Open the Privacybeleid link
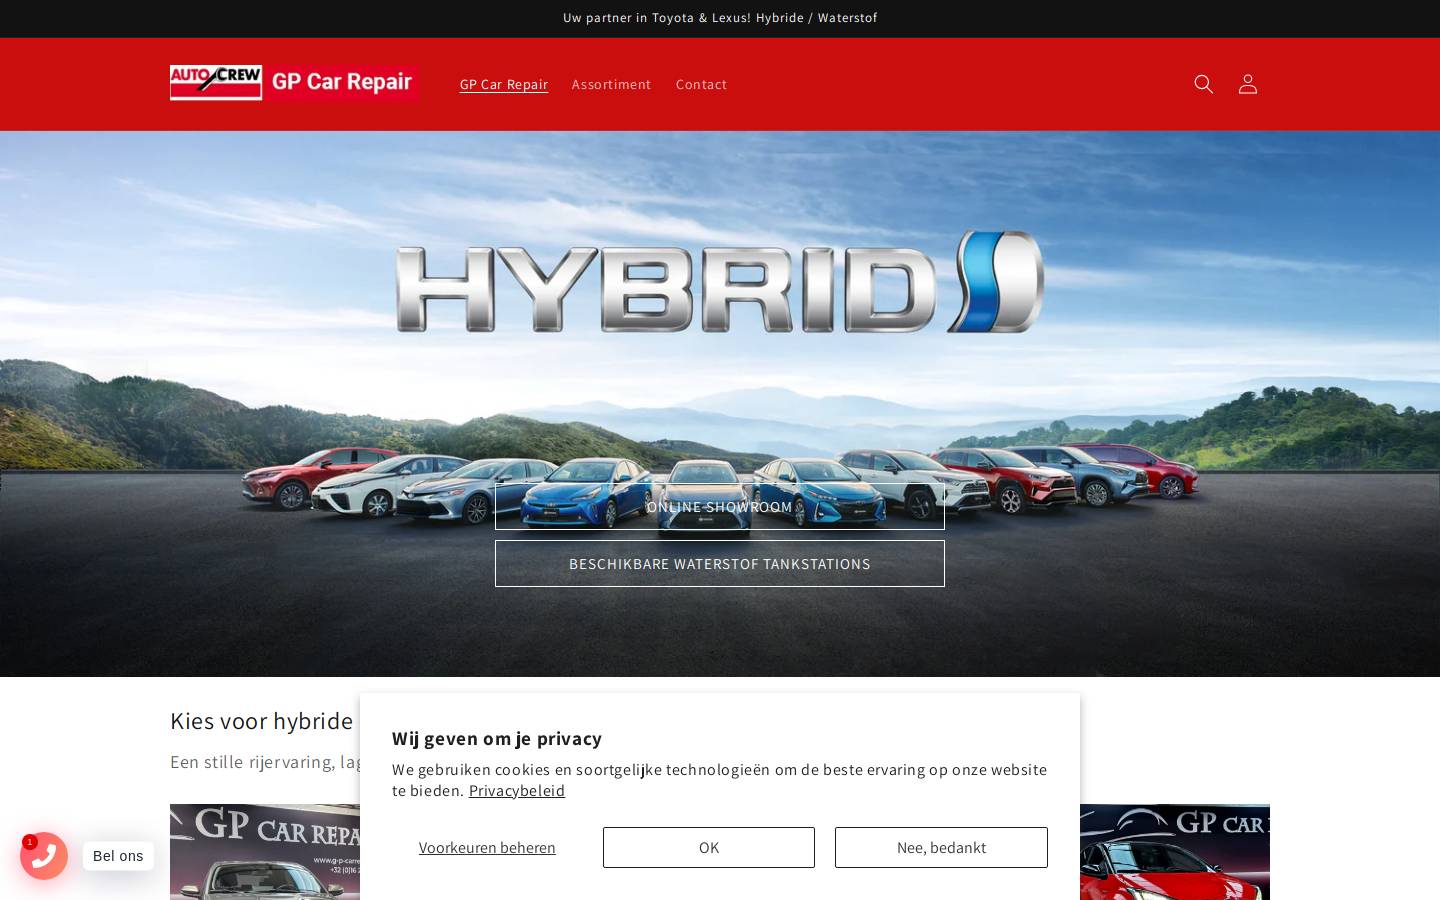 [x=517, y=790]
